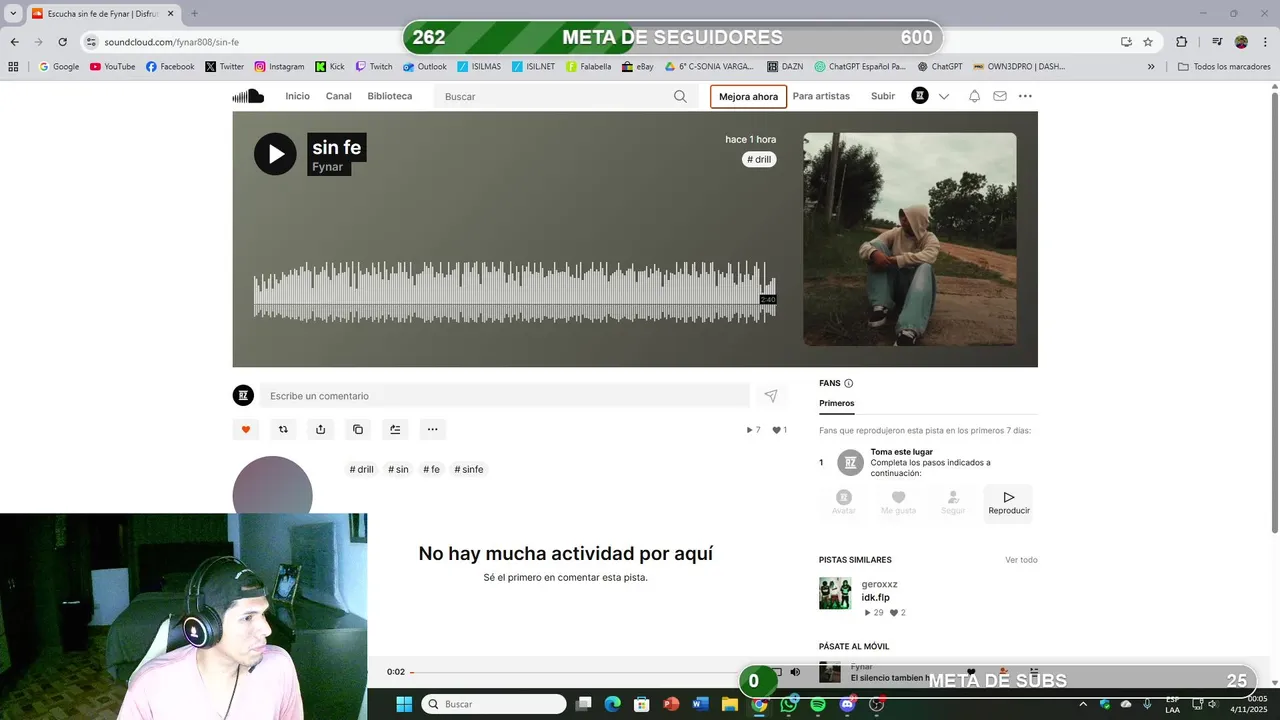Viewport: 1280px width, 720px height.
Task: Click the Avatar step
Action: click(x=844, y=503)
